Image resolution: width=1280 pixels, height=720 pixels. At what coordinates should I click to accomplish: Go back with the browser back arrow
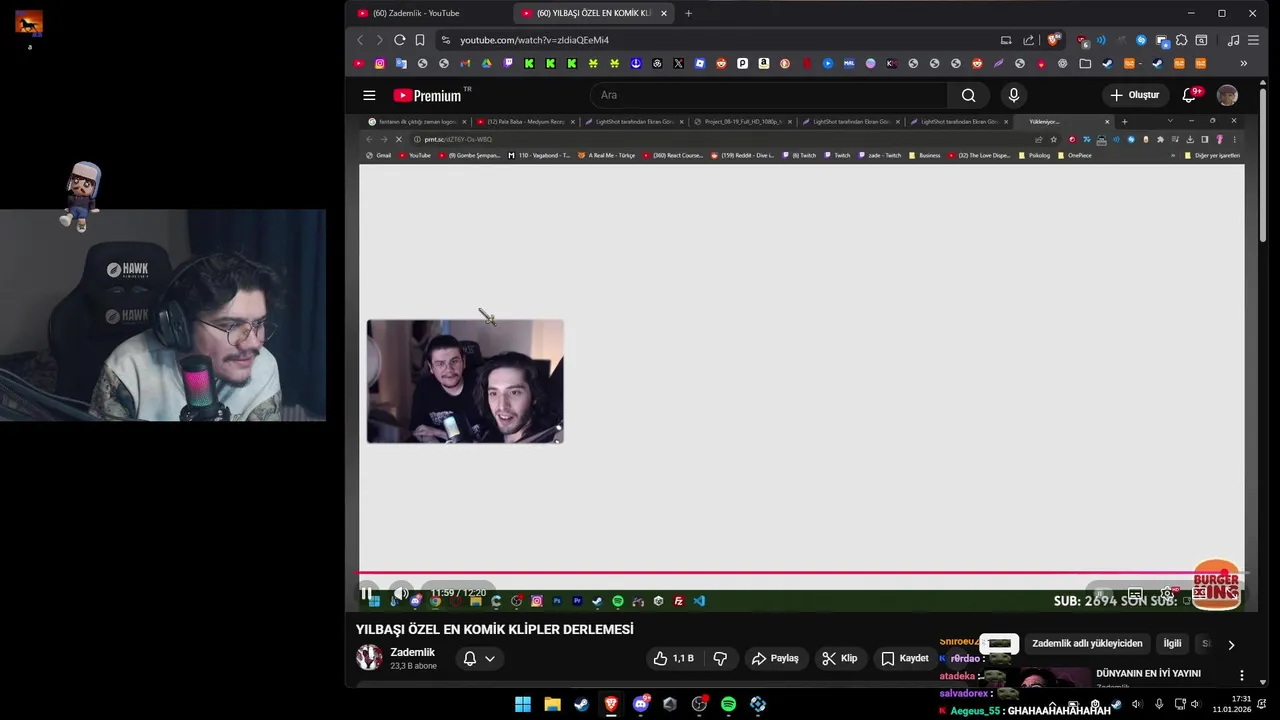(360, 40)
